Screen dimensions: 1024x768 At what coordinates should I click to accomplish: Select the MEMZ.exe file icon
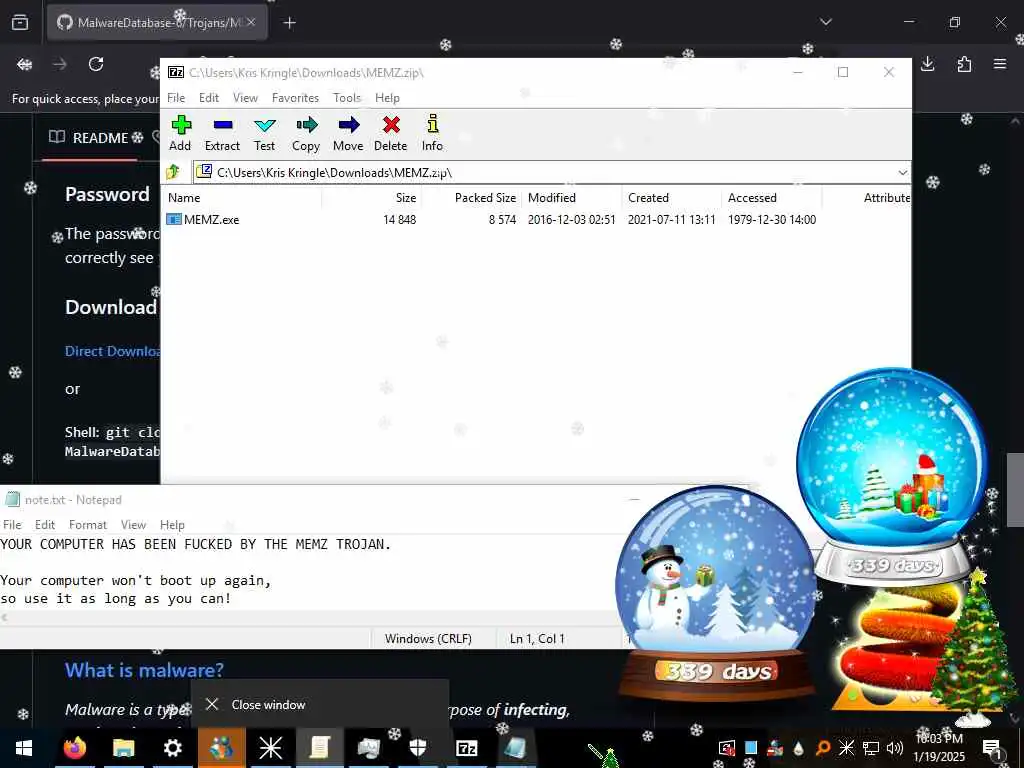(174, 219)
